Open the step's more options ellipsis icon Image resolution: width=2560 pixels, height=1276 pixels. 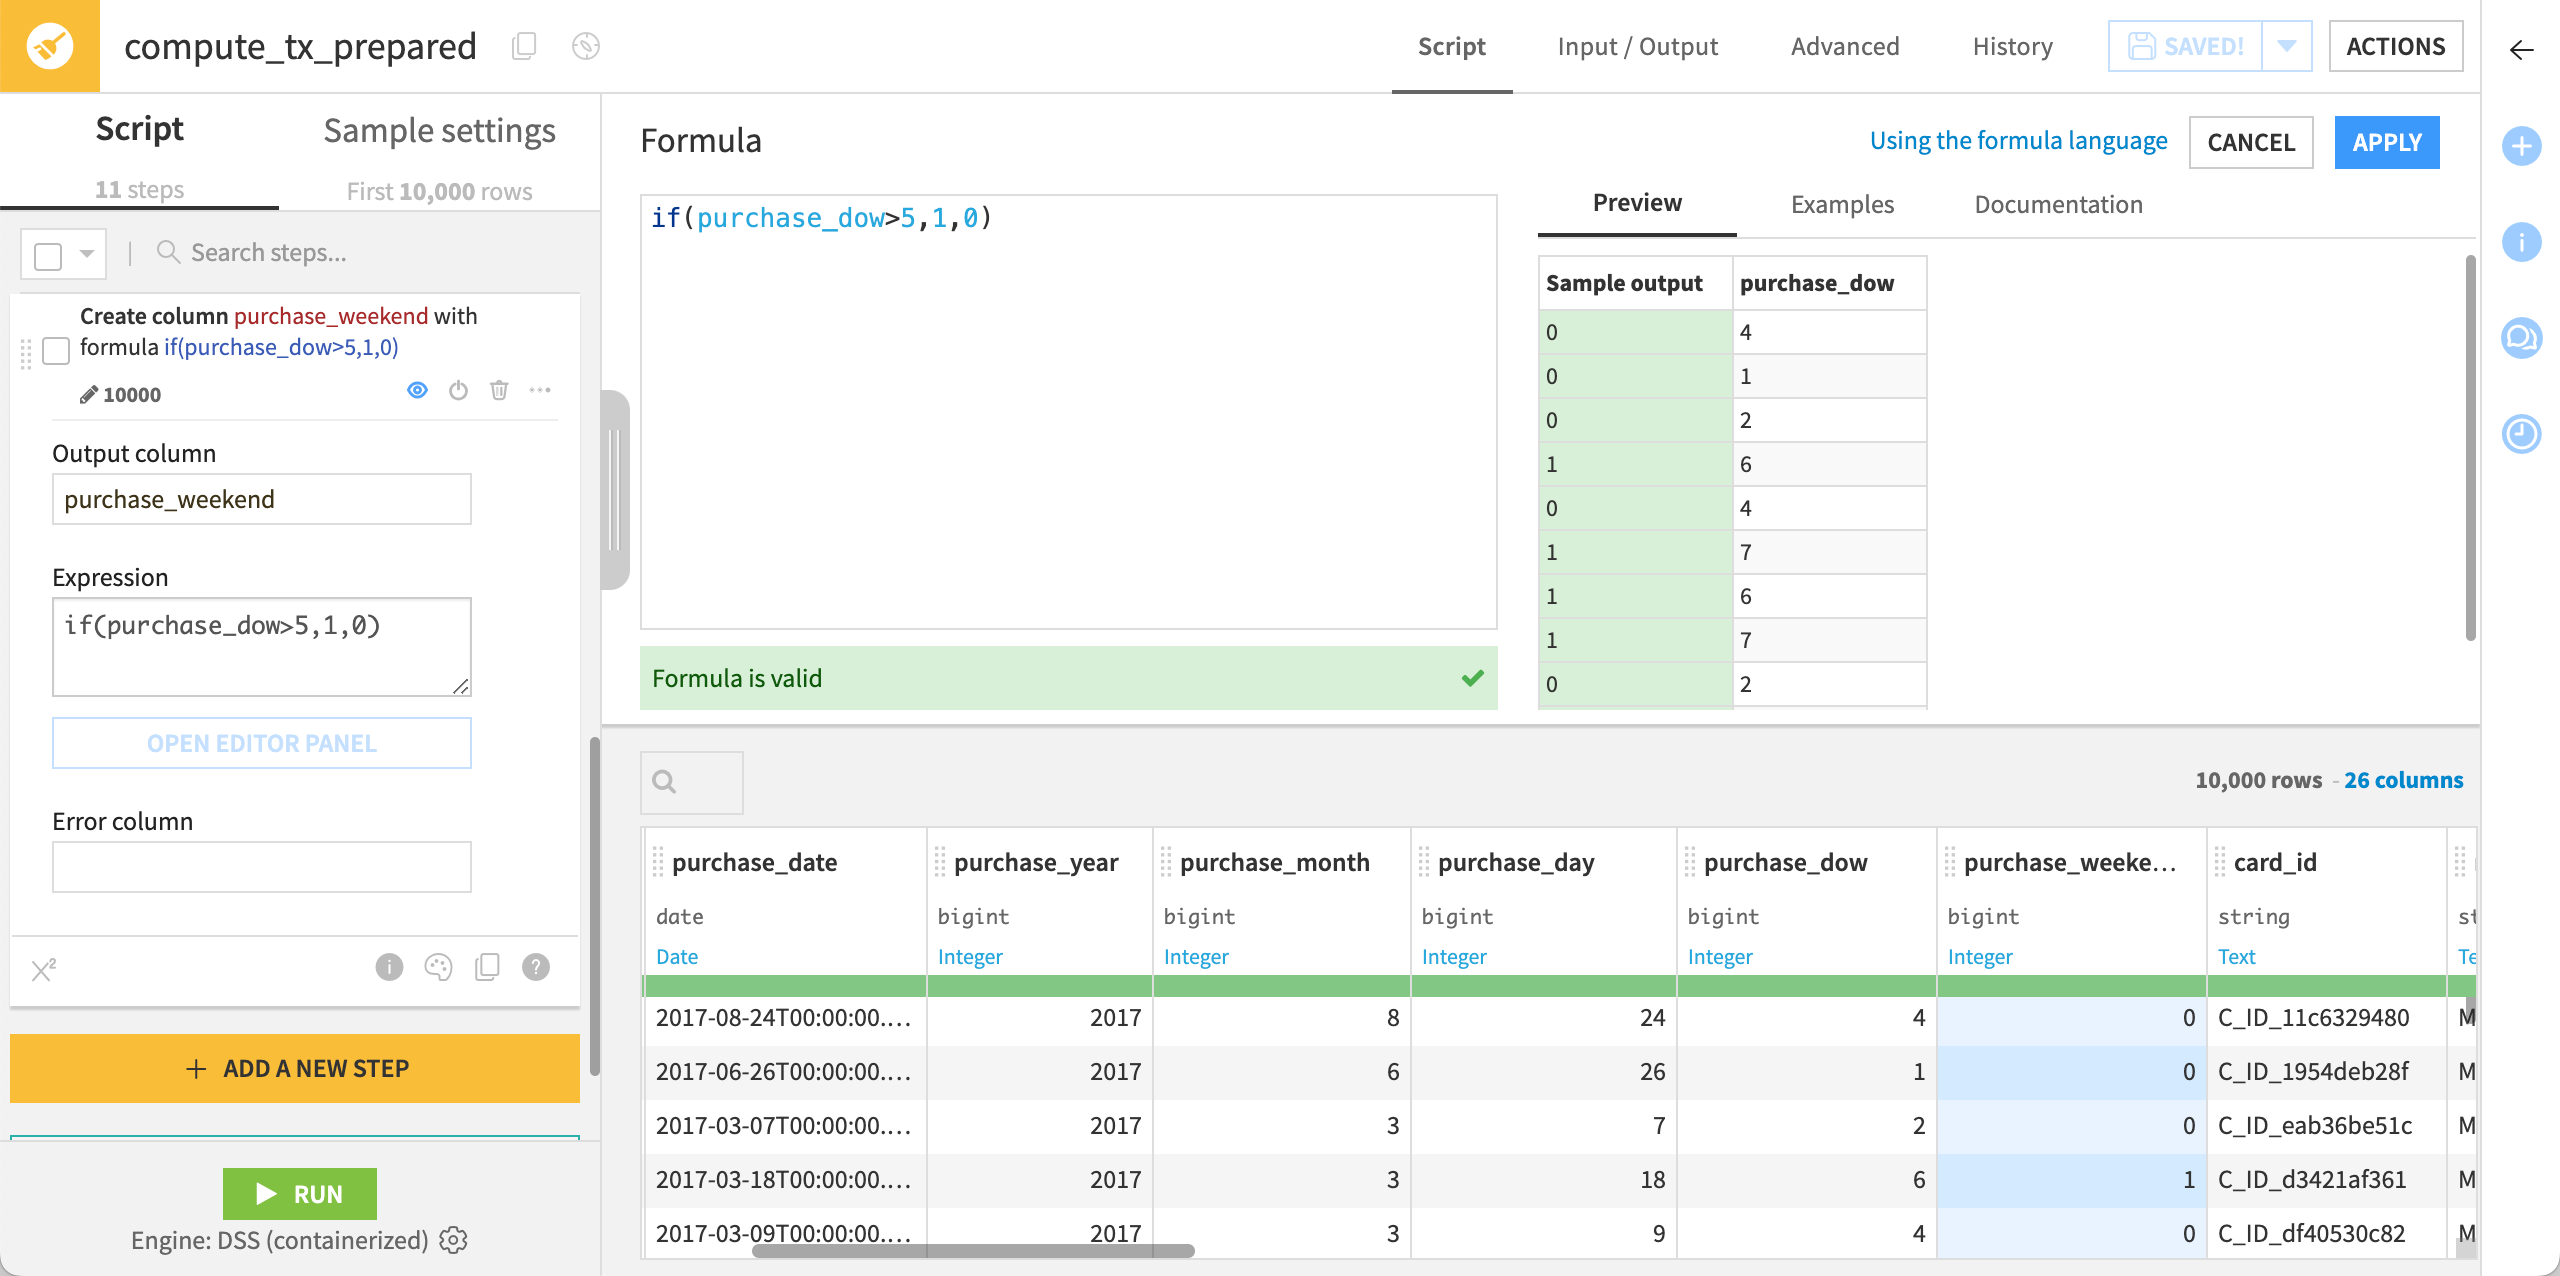[x=541, y=391]
